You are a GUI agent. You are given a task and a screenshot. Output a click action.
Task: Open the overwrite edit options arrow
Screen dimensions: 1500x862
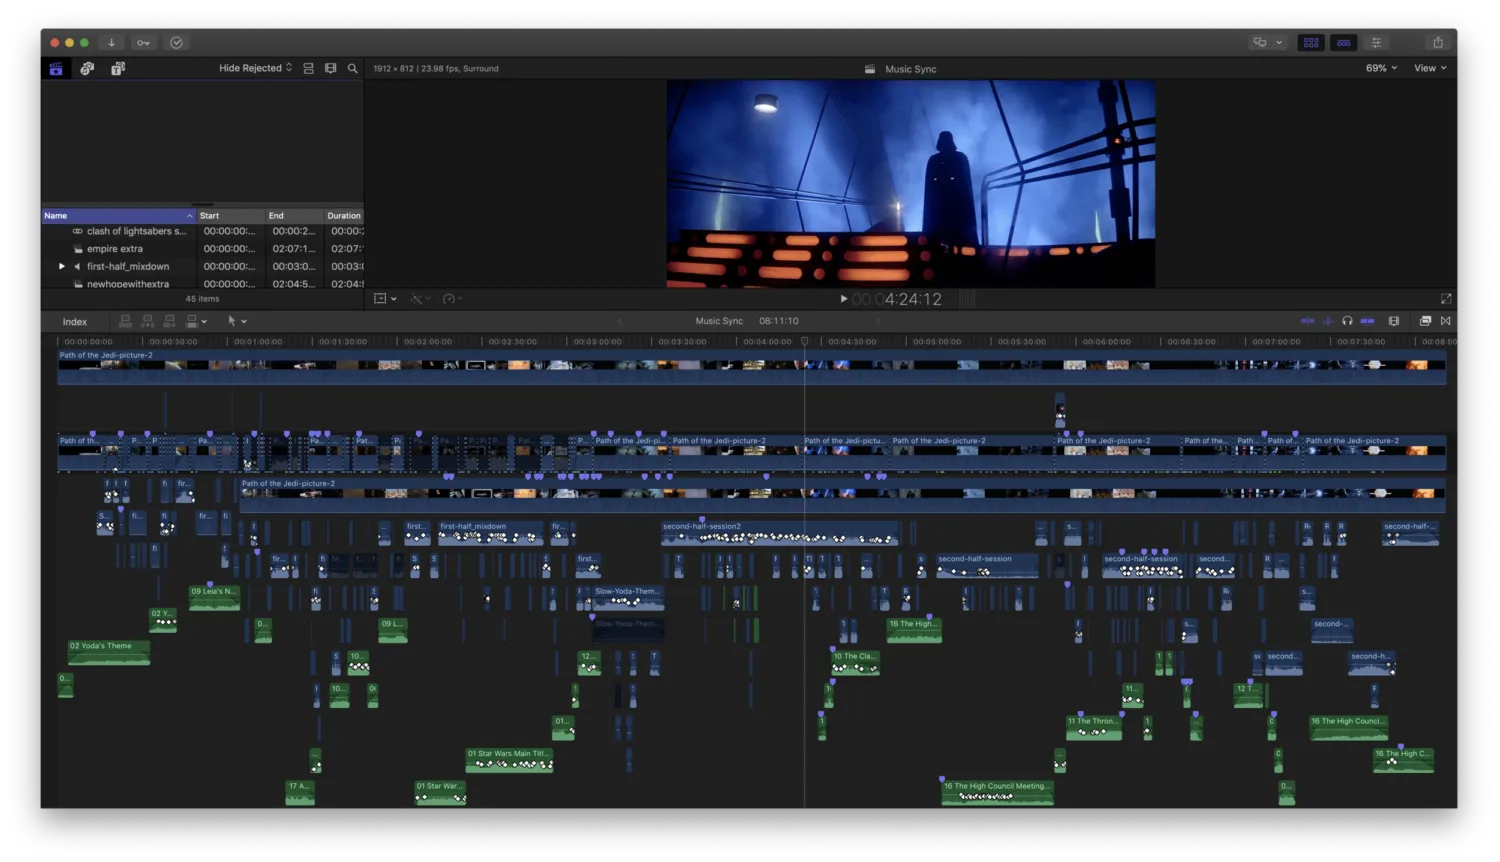(204, 322)
